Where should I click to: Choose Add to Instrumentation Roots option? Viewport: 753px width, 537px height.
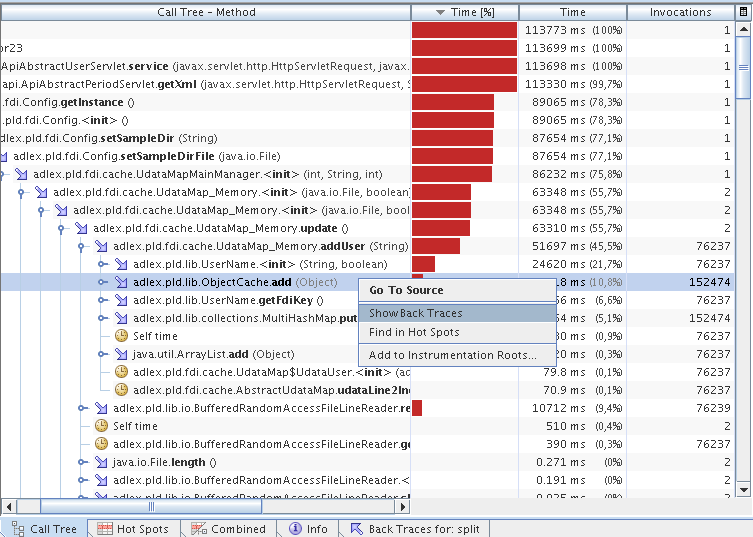click(457, 355)
